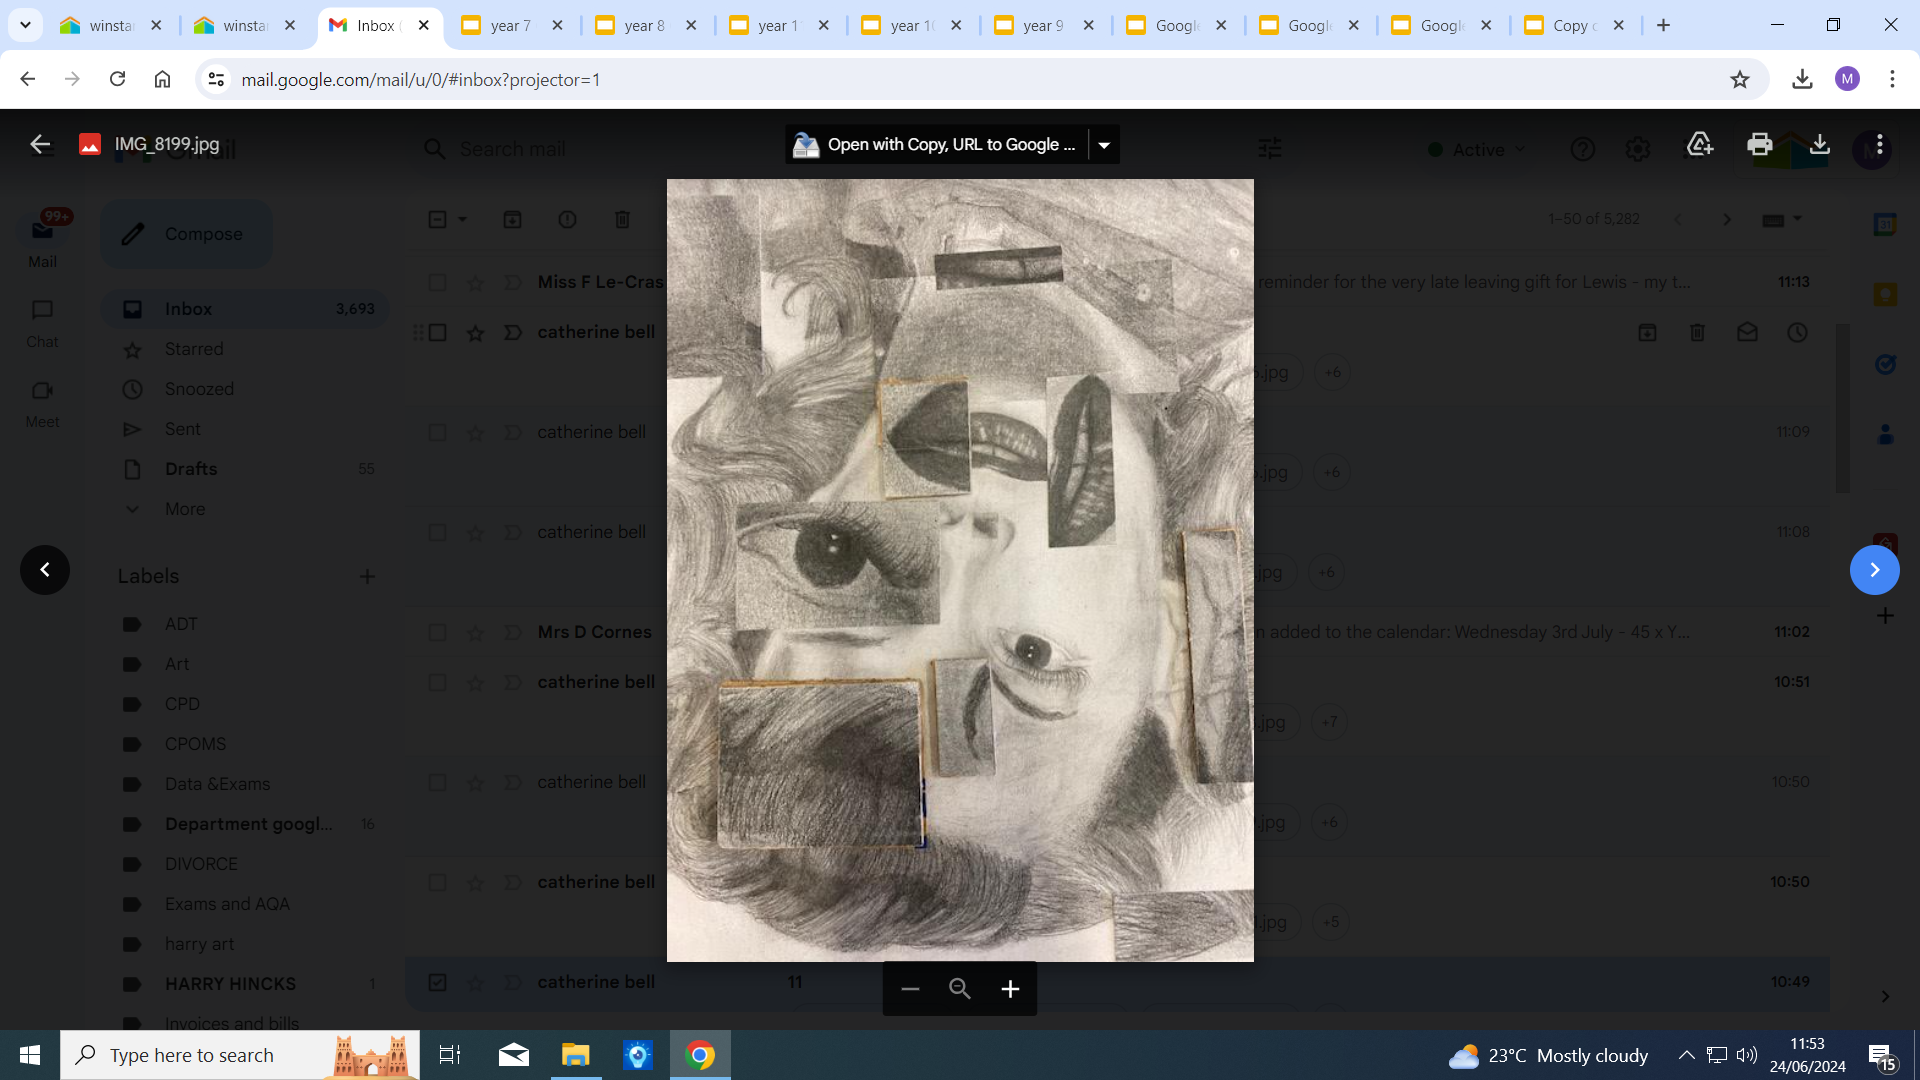Image resolution: width=1920 pixels, height=1080 pixels.
Task: Expand the More folders list
Action: 184,509
